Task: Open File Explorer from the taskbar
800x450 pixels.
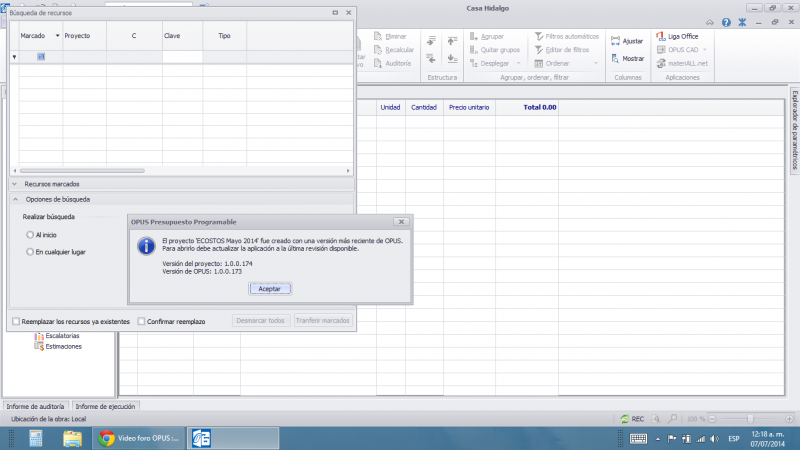Action: pyautogui.click(x=72, y=438)
